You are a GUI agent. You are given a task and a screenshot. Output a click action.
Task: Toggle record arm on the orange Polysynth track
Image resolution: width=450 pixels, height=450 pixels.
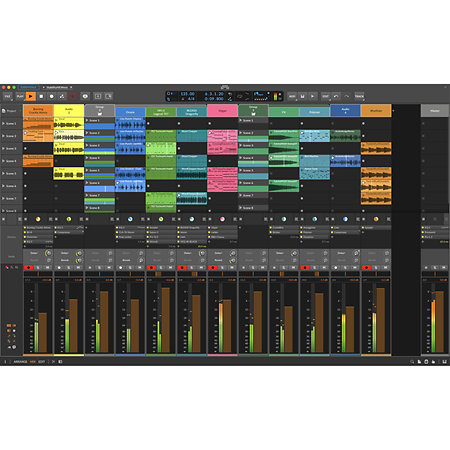click(366, 268)
